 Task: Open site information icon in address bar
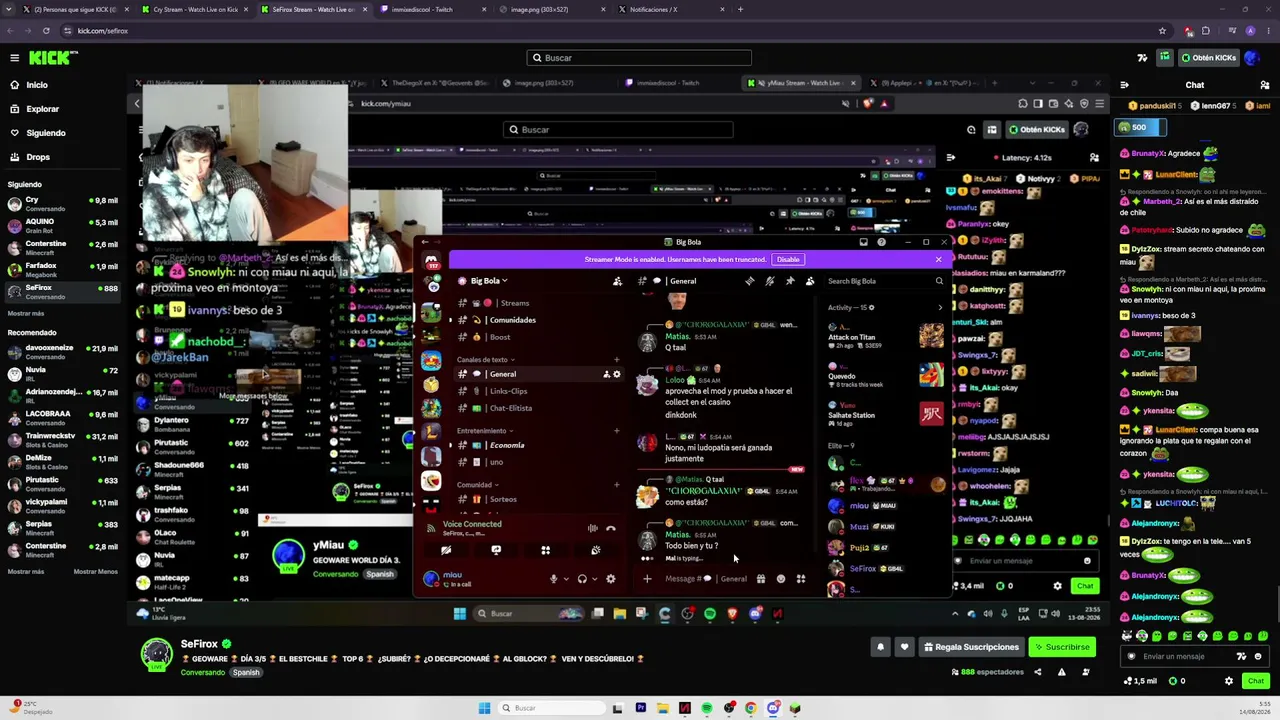[x=67, y=31]
